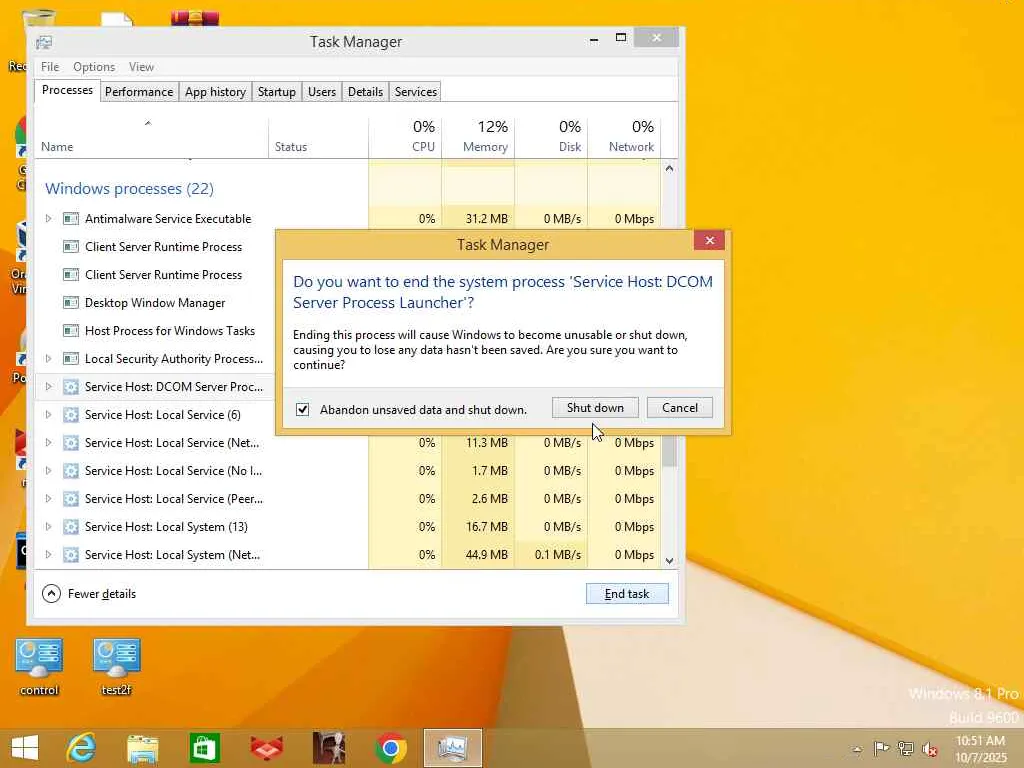
Task: Click the Shut down button in dialog
Action: [x=595, y=408]
